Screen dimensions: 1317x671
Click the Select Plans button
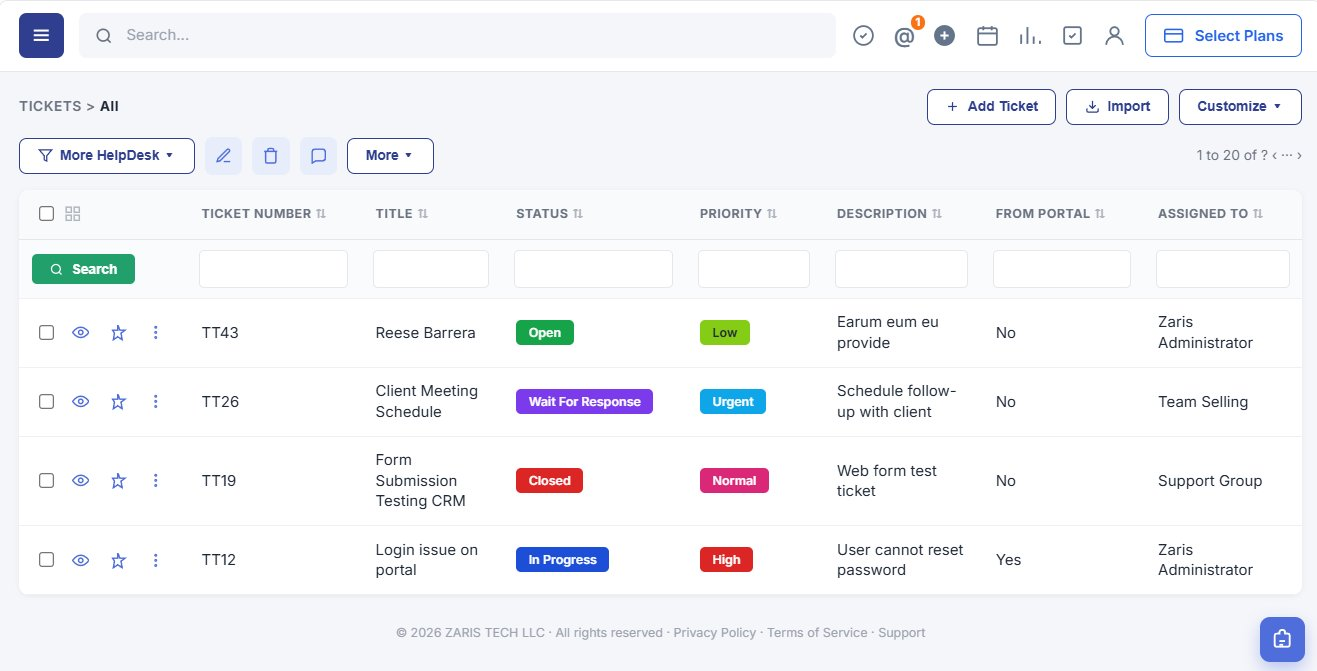(x=1223, y=36)
